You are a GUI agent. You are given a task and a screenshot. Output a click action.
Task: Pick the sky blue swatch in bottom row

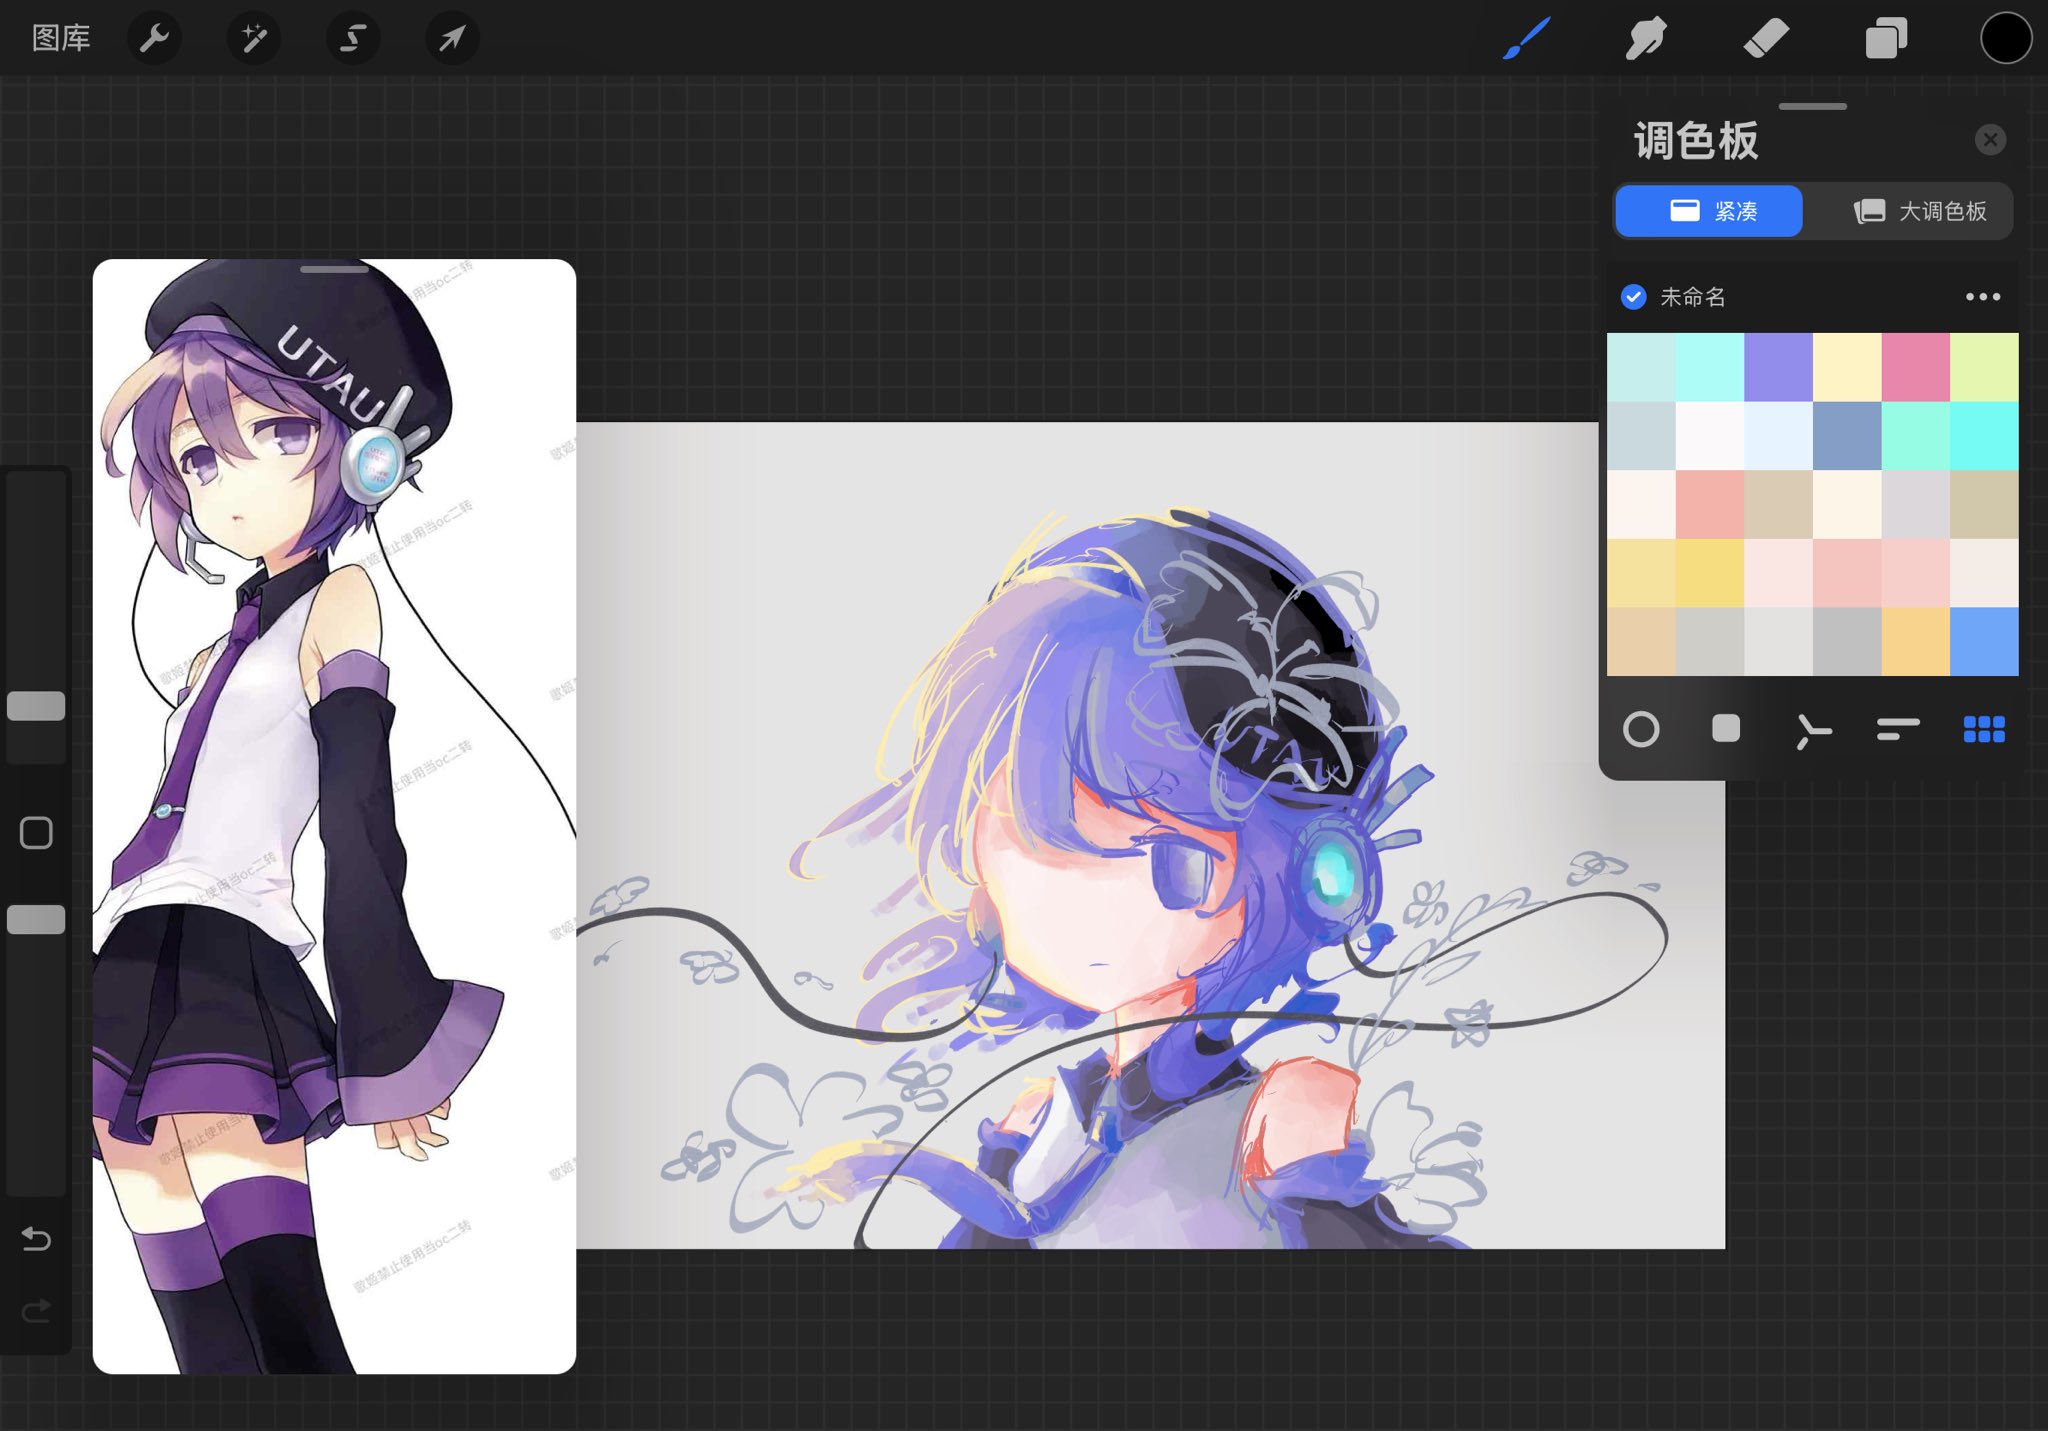tap(1984, 641)
